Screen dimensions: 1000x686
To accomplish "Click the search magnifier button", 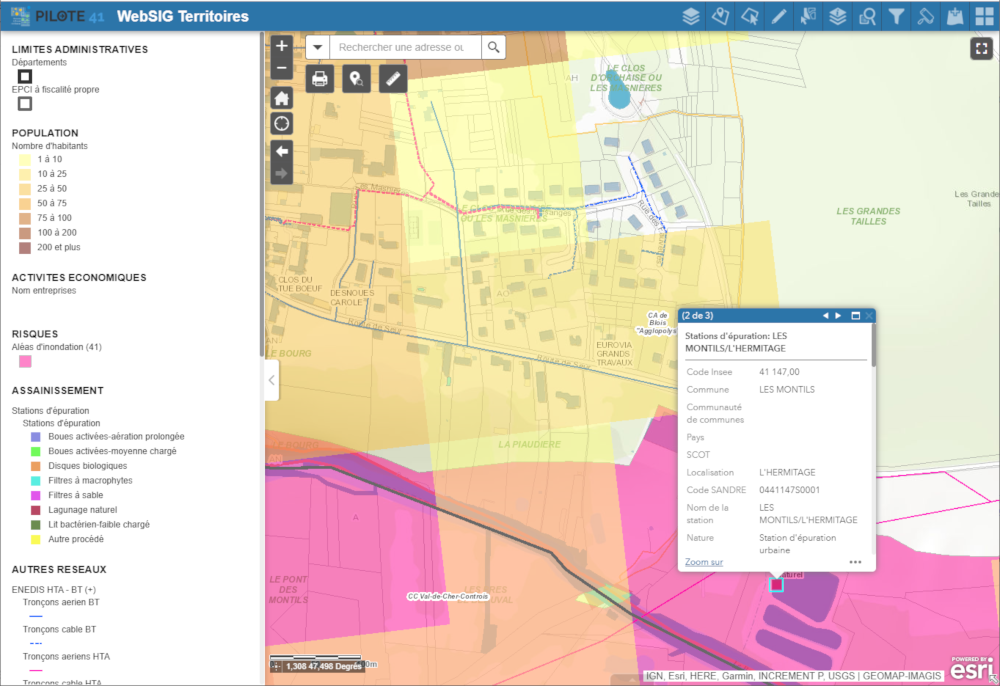I will tap(493, 47).
